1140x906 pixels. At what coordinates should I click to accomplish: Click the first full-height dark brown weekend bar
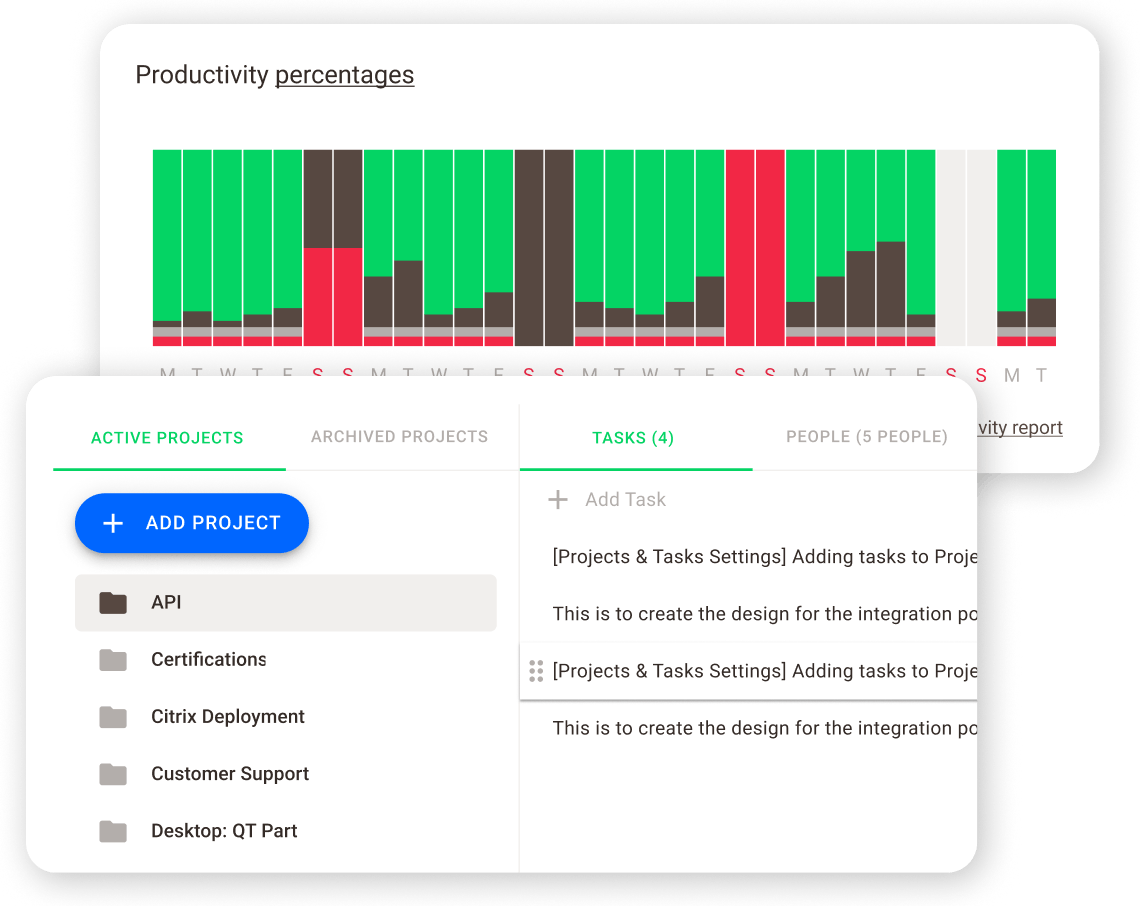pyautogui.click(x=529, y=247)
